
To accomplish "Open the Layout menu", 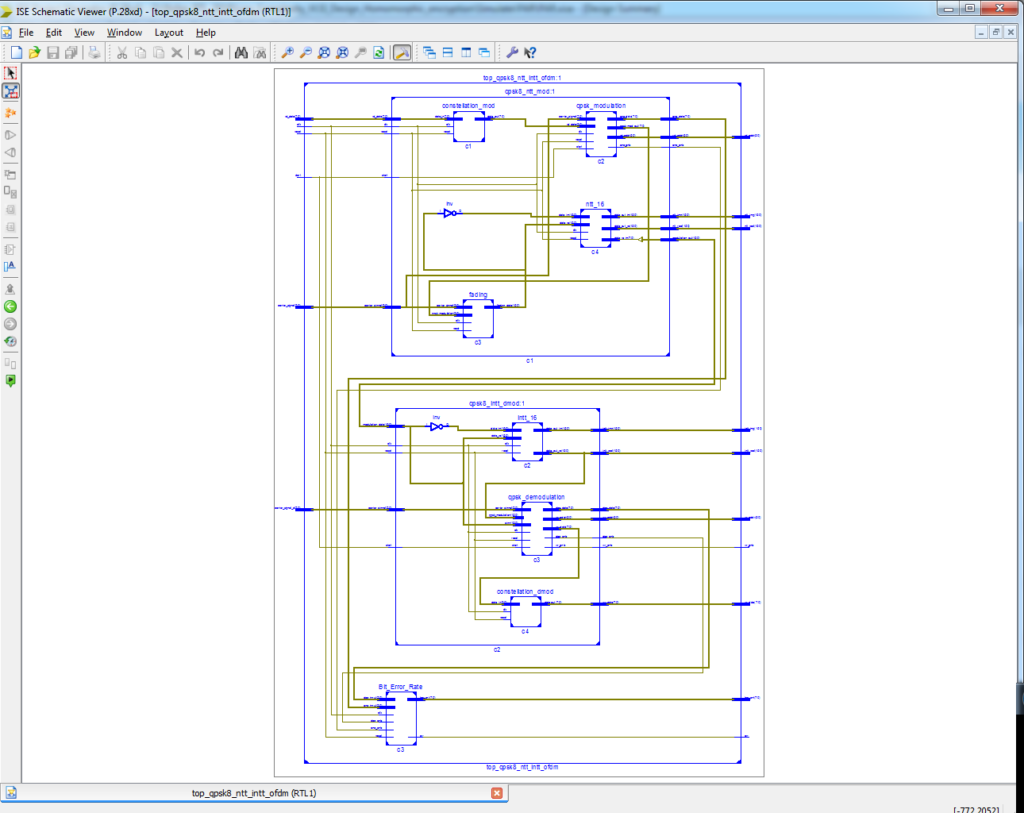I will [168, 32].
